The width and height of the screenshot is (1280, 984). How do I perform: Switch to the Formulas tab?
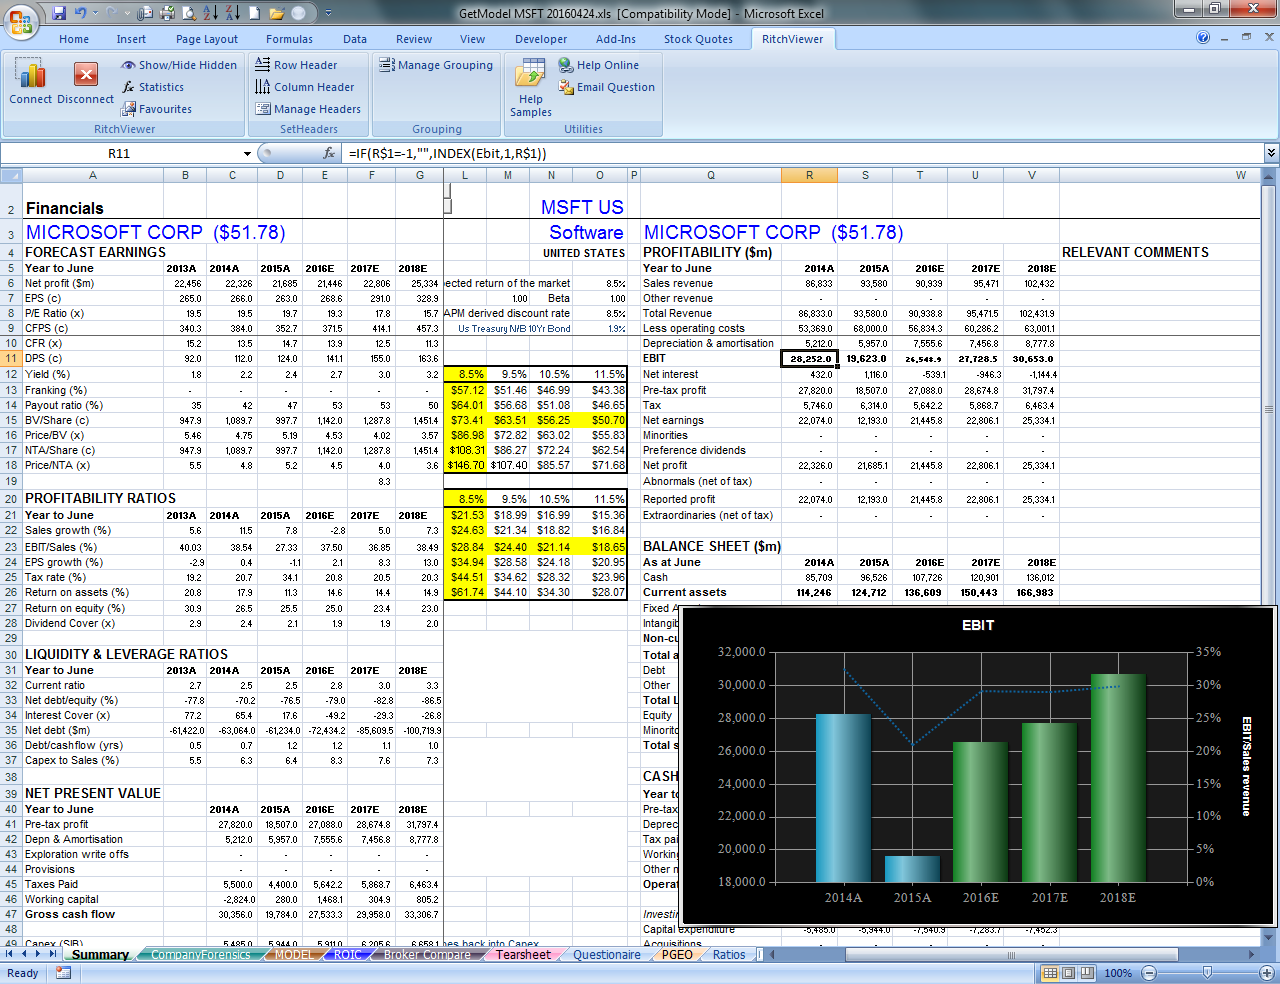[x=289, y=39]
